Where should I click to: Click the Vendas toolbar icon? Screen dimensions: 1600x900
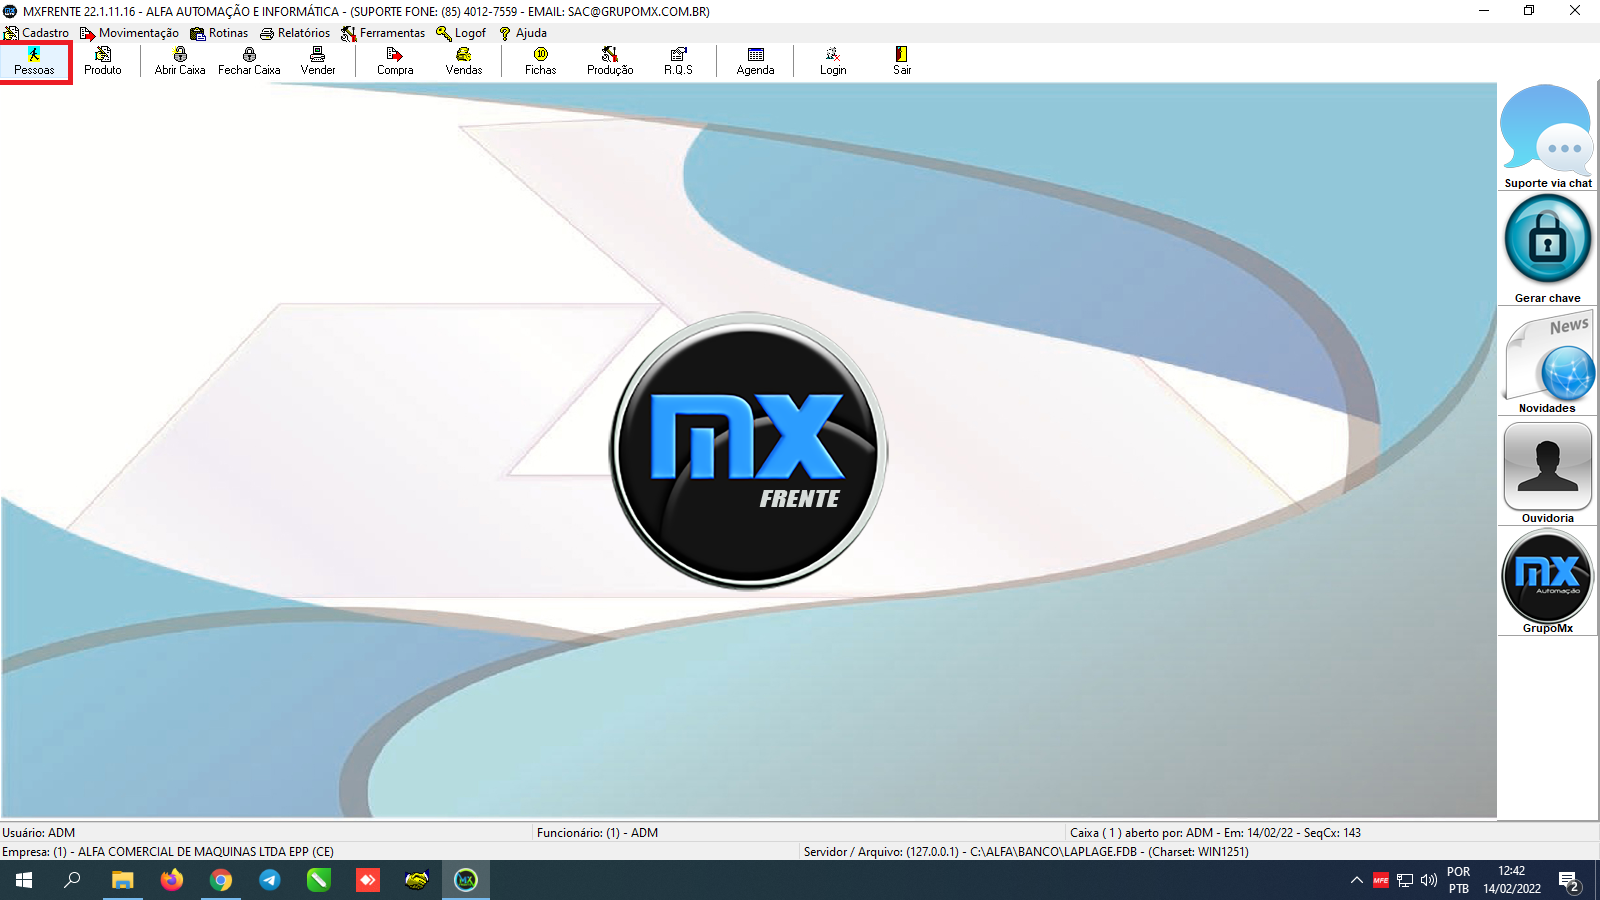click(x=464, y=61)
